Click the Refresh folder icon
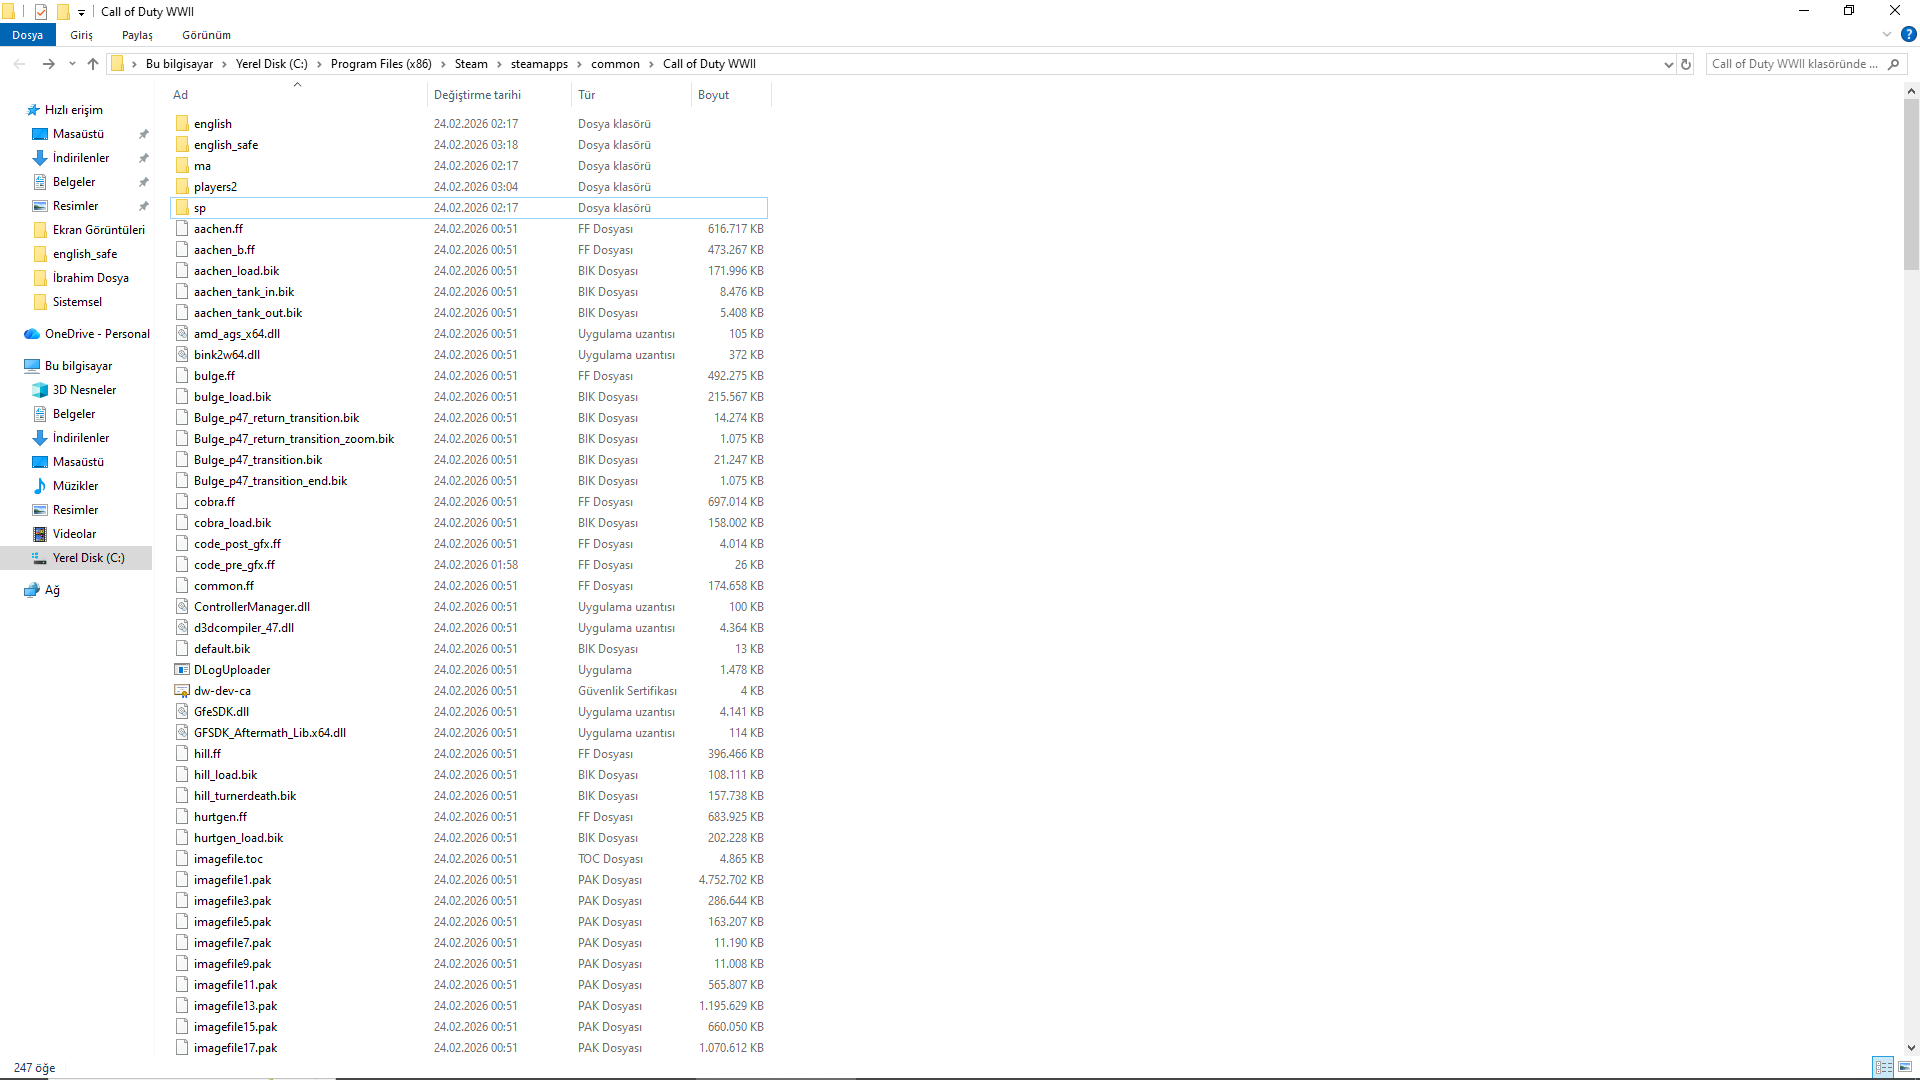The height and width of the screenshot is (1080, 1920). point(1686,64)
